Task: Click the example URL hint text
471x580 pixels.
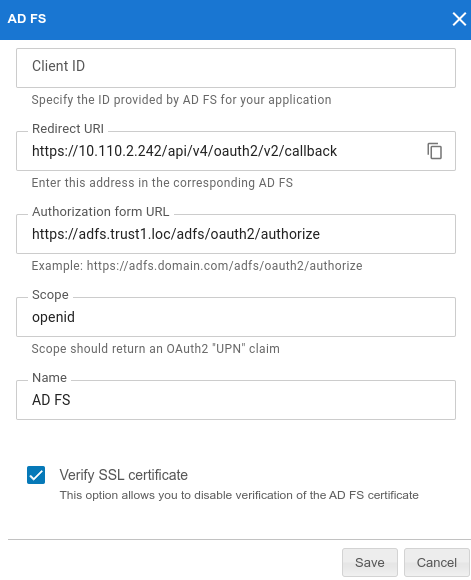Action: [197, 266]
